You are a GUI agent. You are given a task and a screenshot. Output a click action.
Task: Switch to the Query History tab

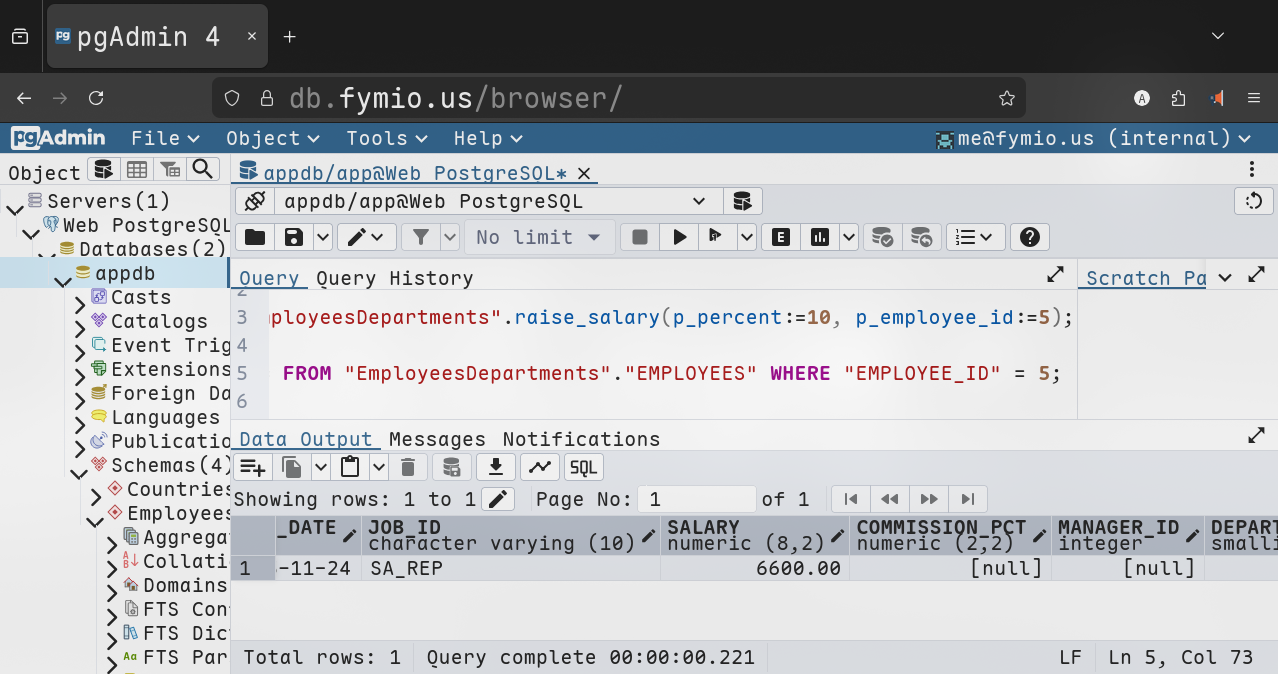[394, 278]
